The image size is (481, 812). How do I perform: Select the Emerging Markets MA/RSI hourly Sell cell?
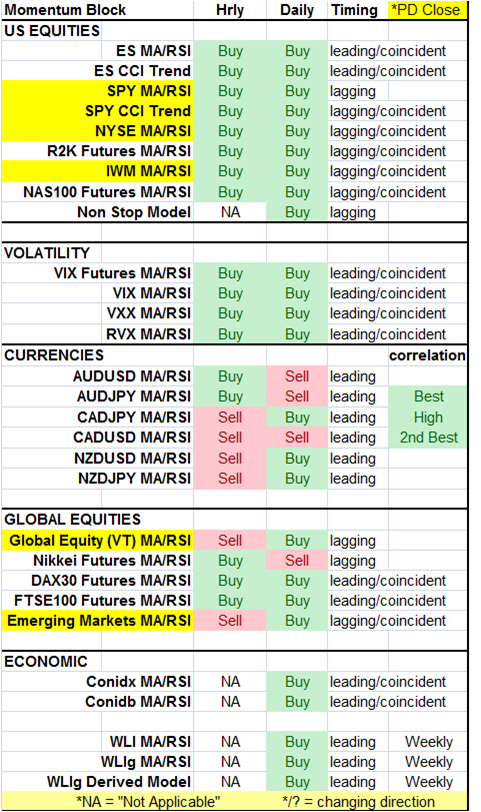tap(230, 621)
